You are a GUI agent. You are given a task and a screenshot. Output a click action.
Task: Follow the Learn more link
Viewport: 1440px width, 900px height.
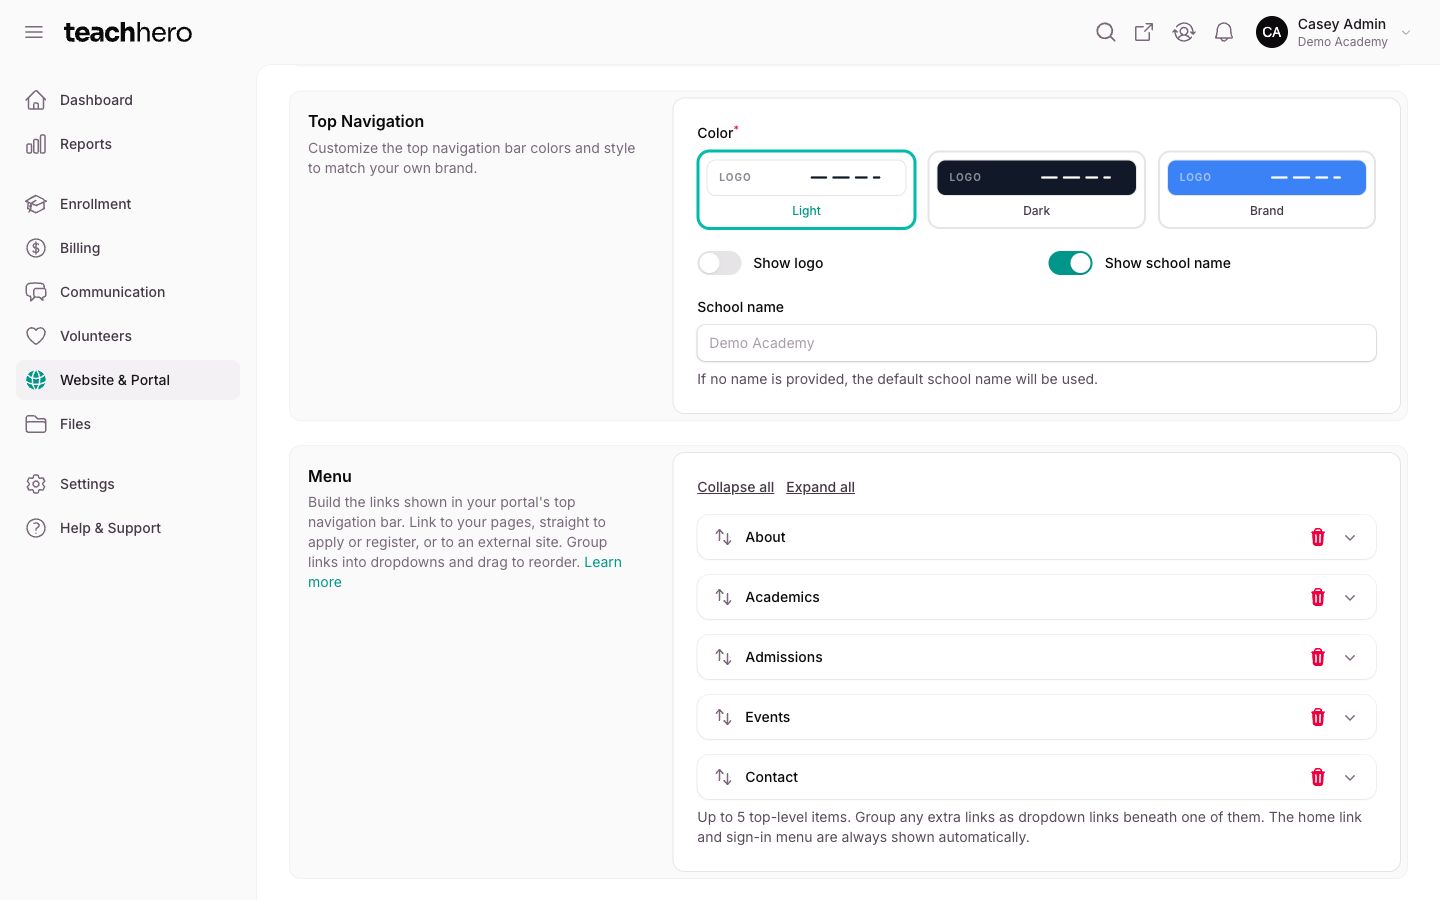[x=603, y=562]
